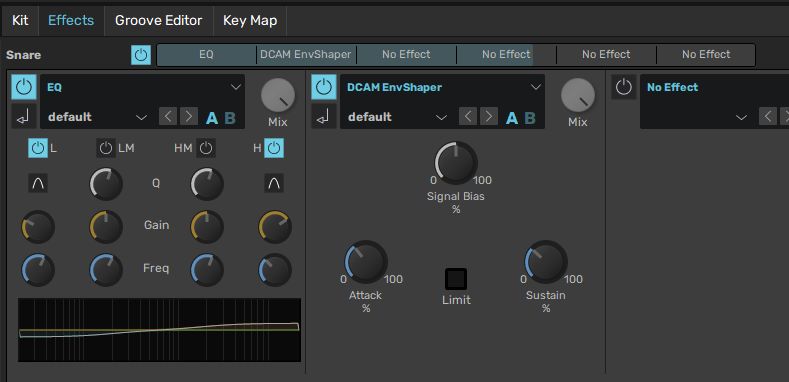
Task: Switch to the Kit tab
Action: (x=20, y=21)
